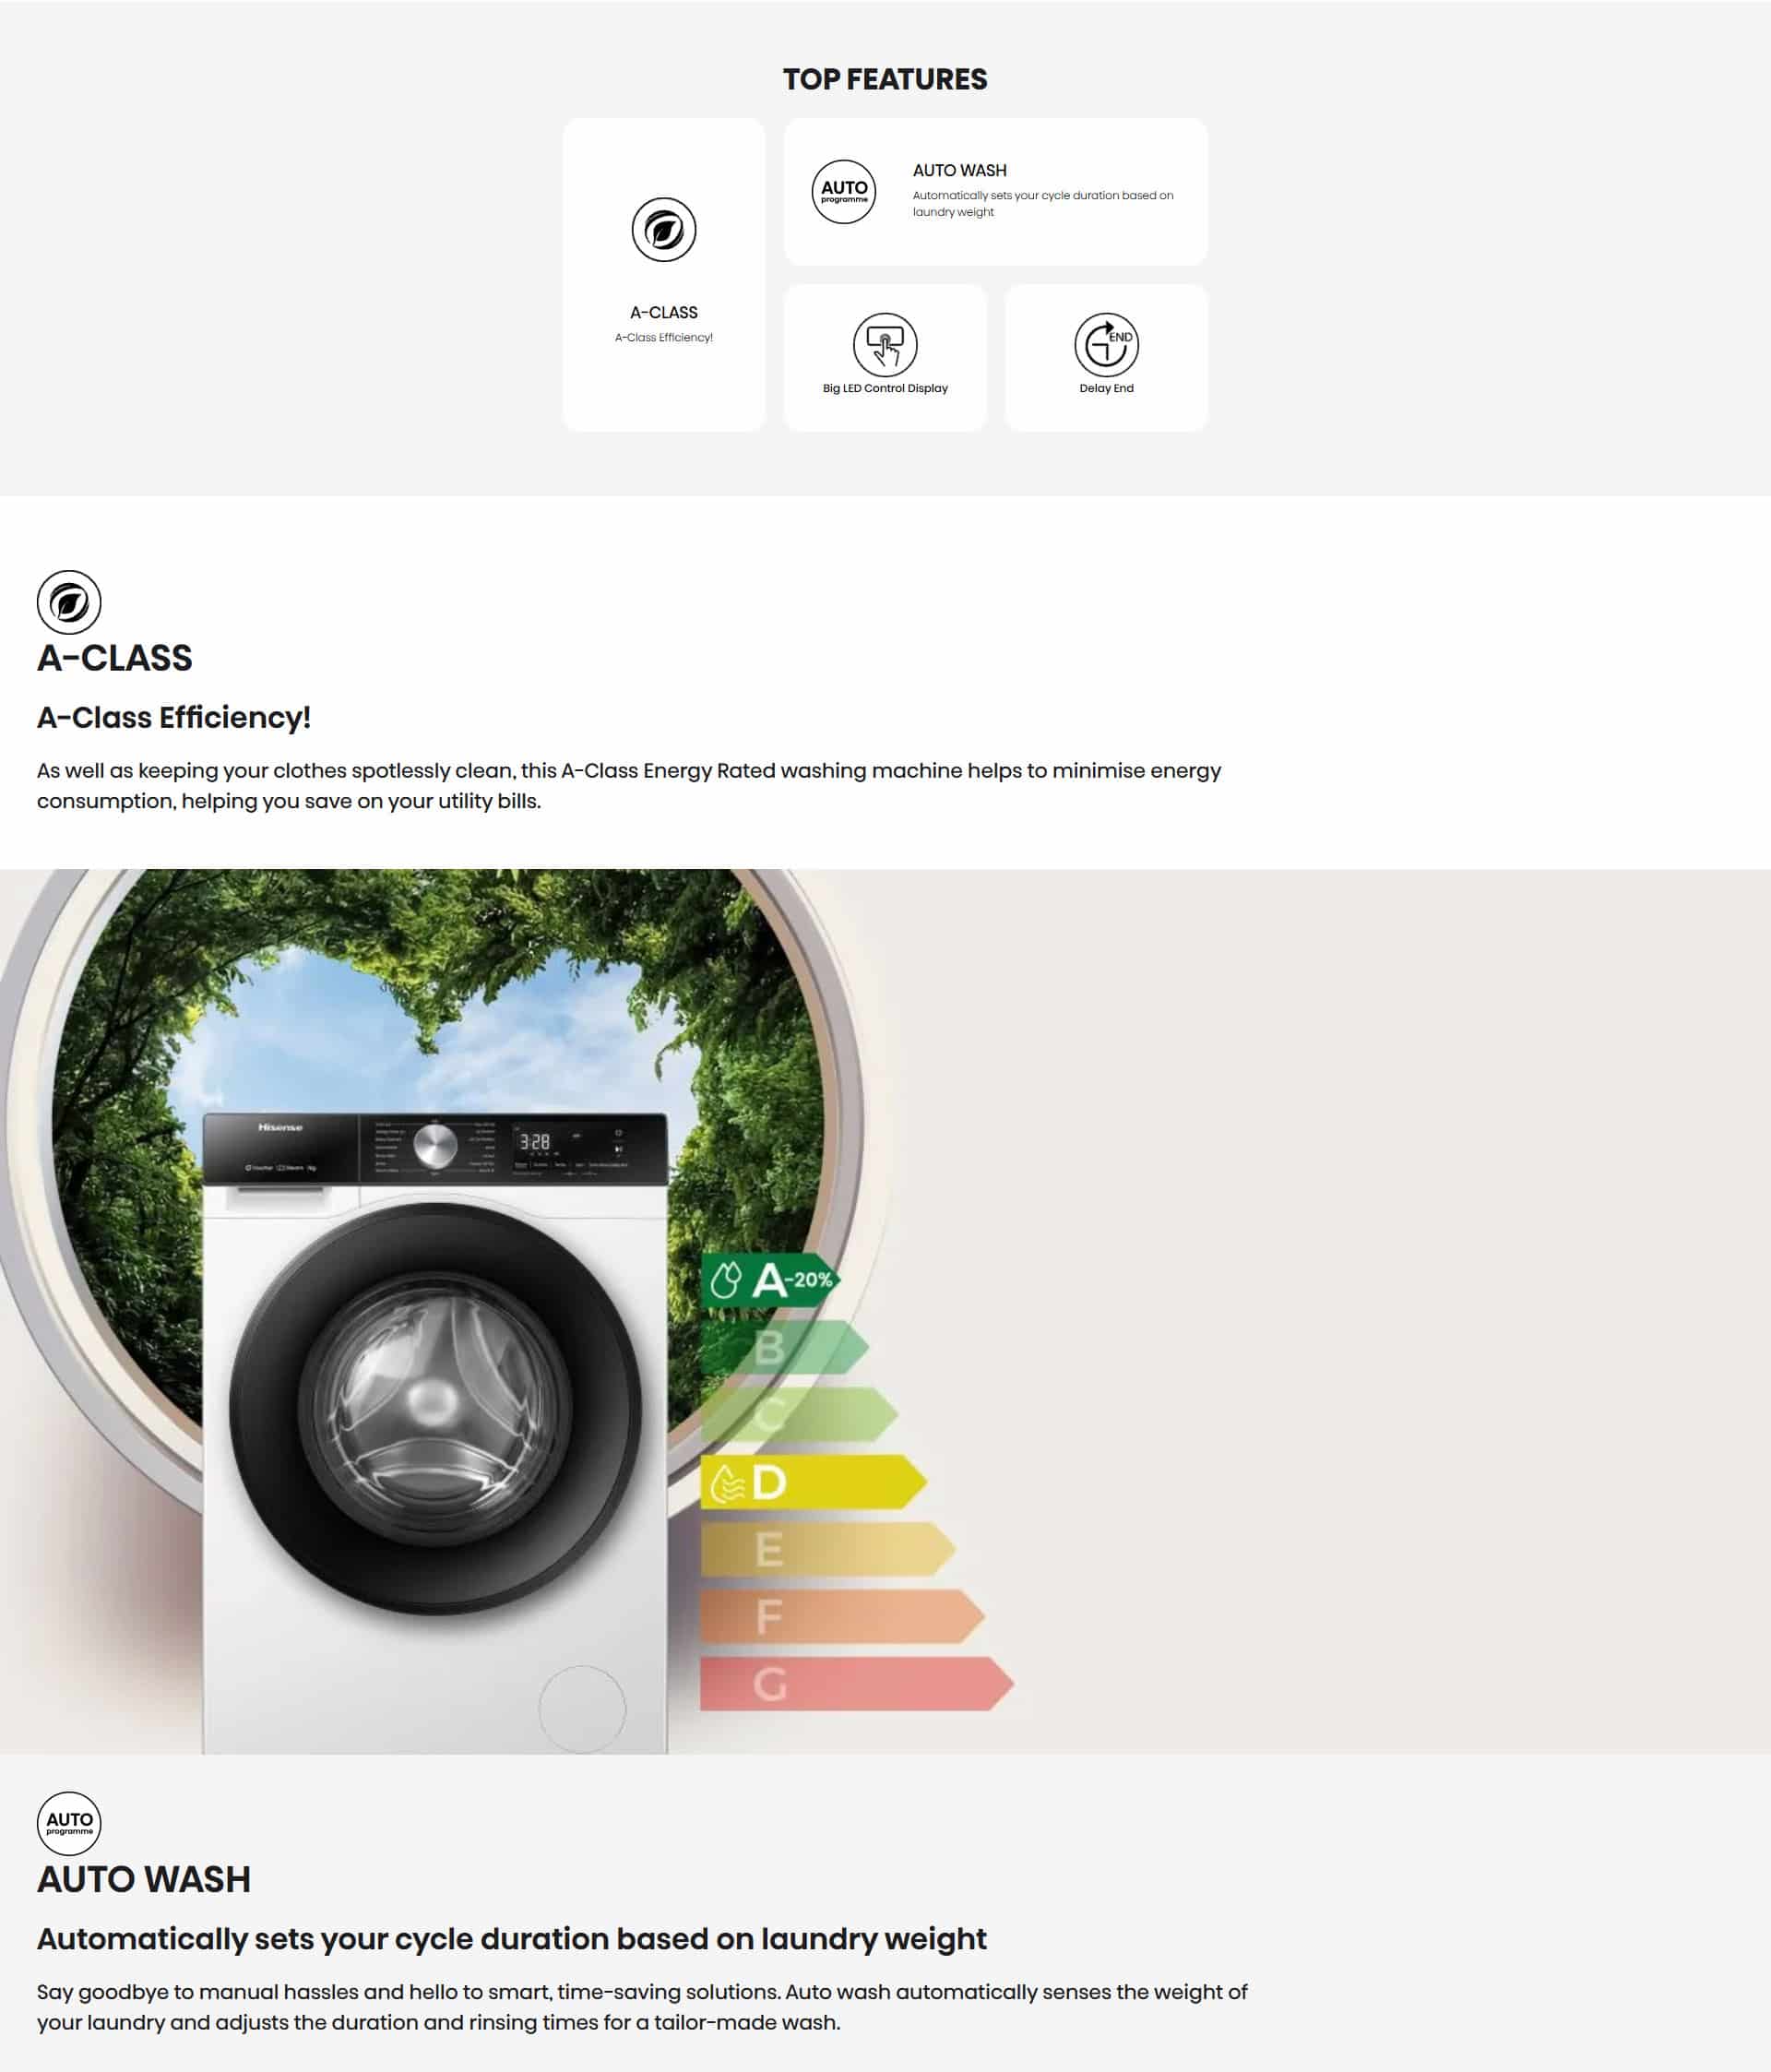Click the red G energy rating arrow
1771x2072 pixels.
point(856,1684)
